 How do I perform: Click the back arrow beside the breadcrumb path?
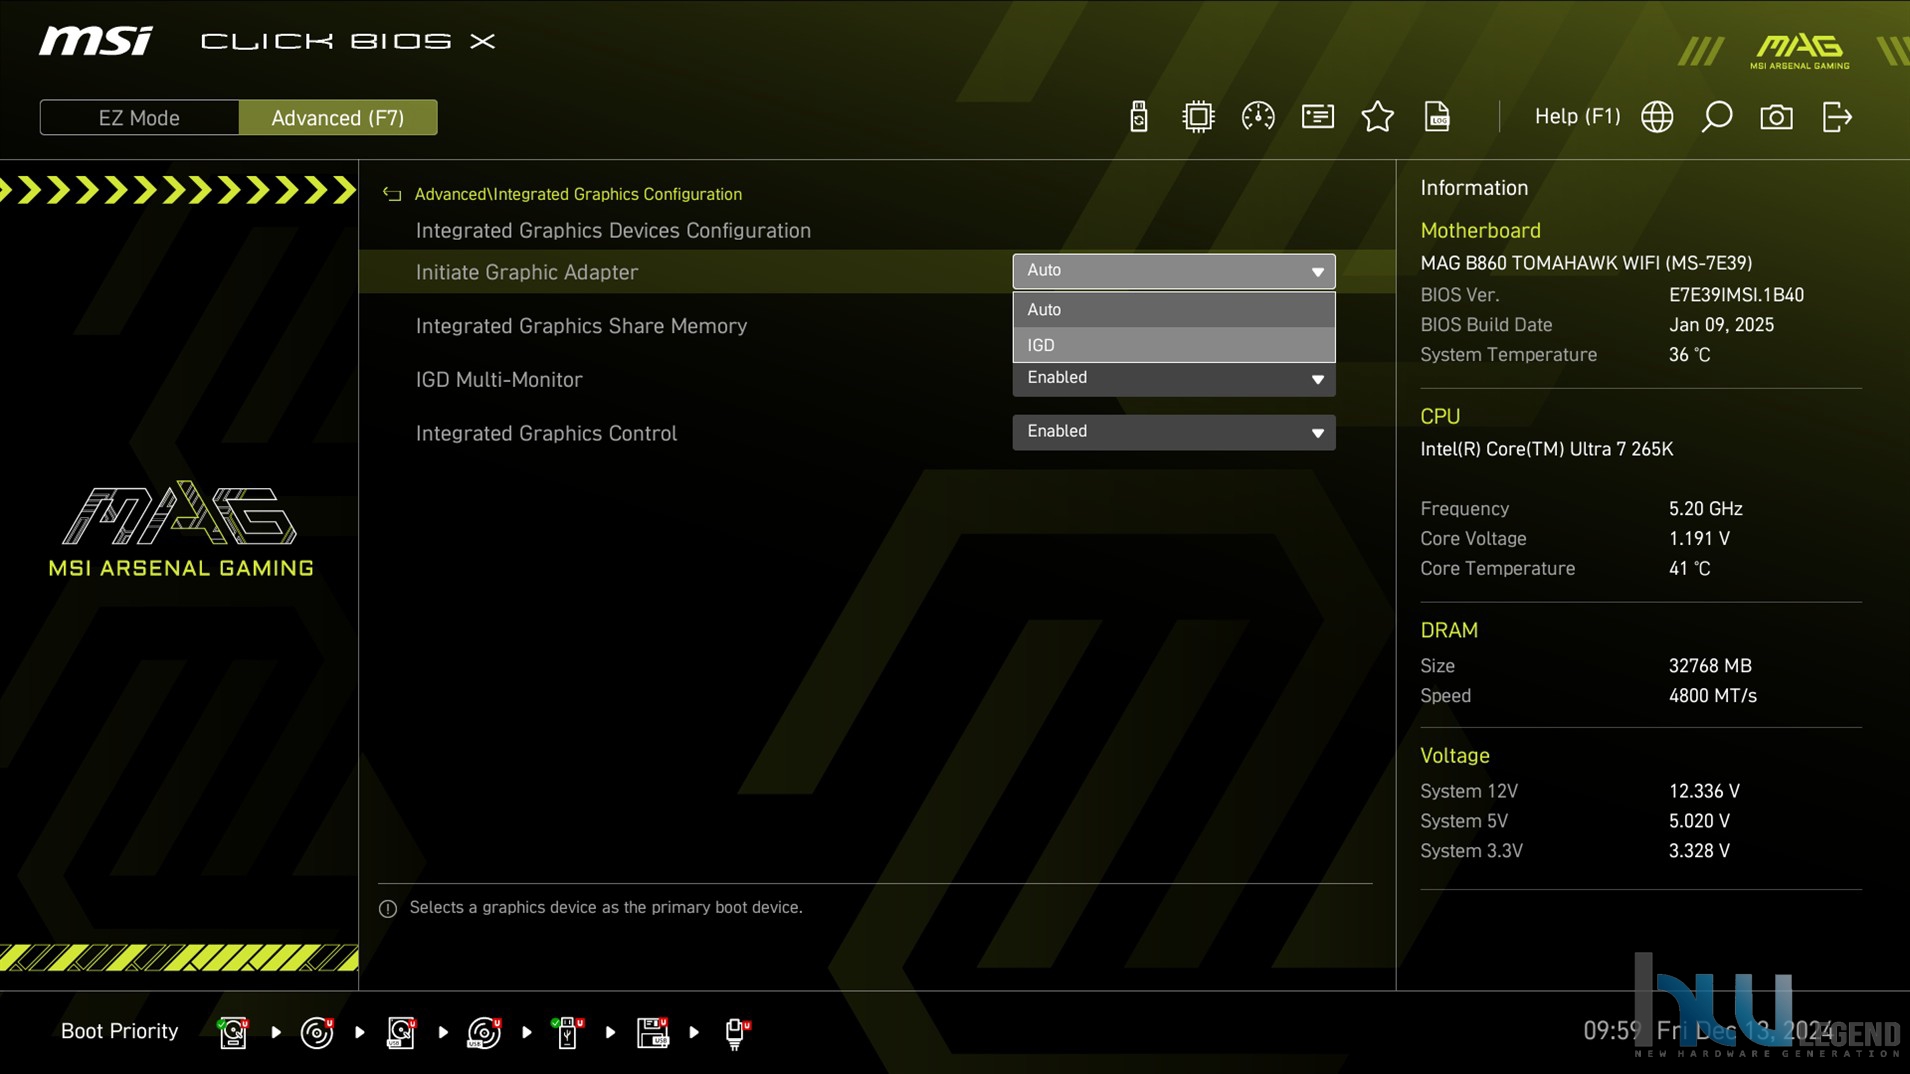(391, 194)
